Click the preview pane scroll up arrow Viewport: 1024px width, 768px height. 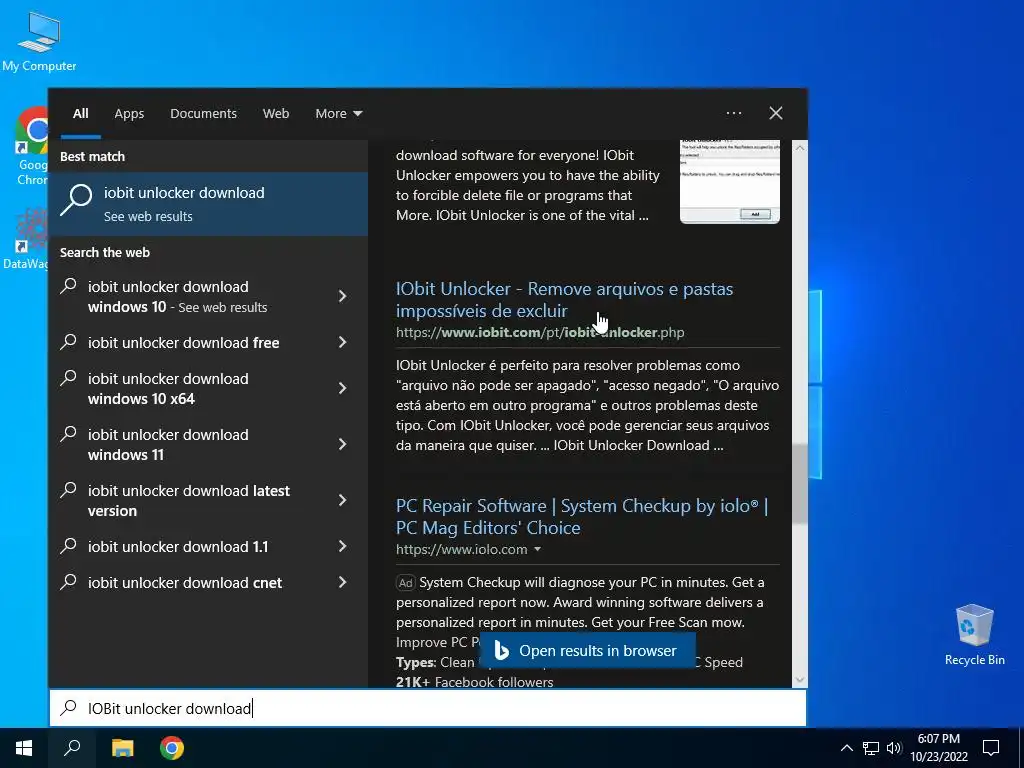pyautogui.click(x=799, y=148)
